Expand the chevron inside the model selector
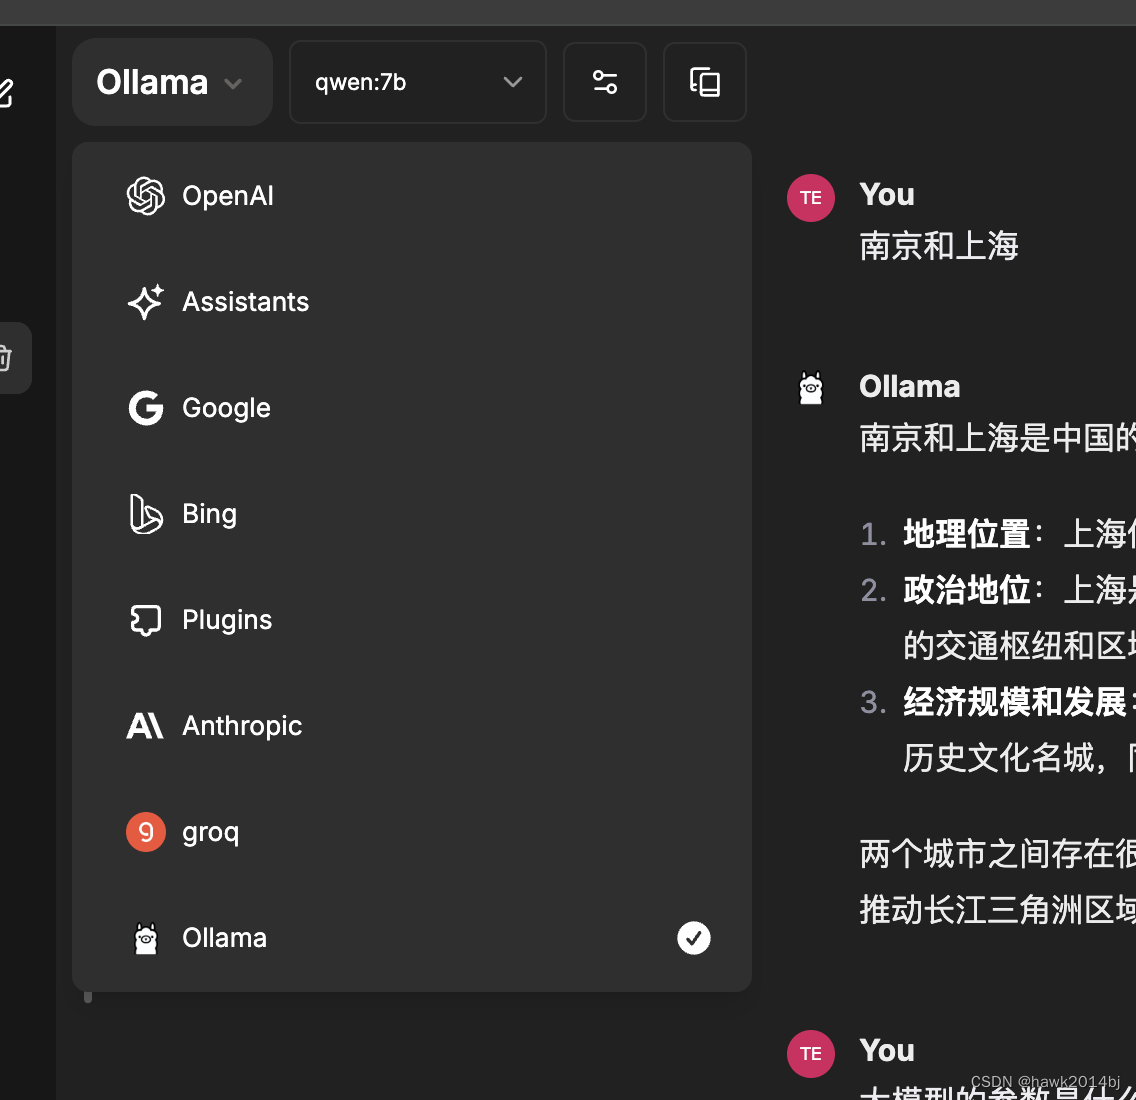 coord(513,82)
